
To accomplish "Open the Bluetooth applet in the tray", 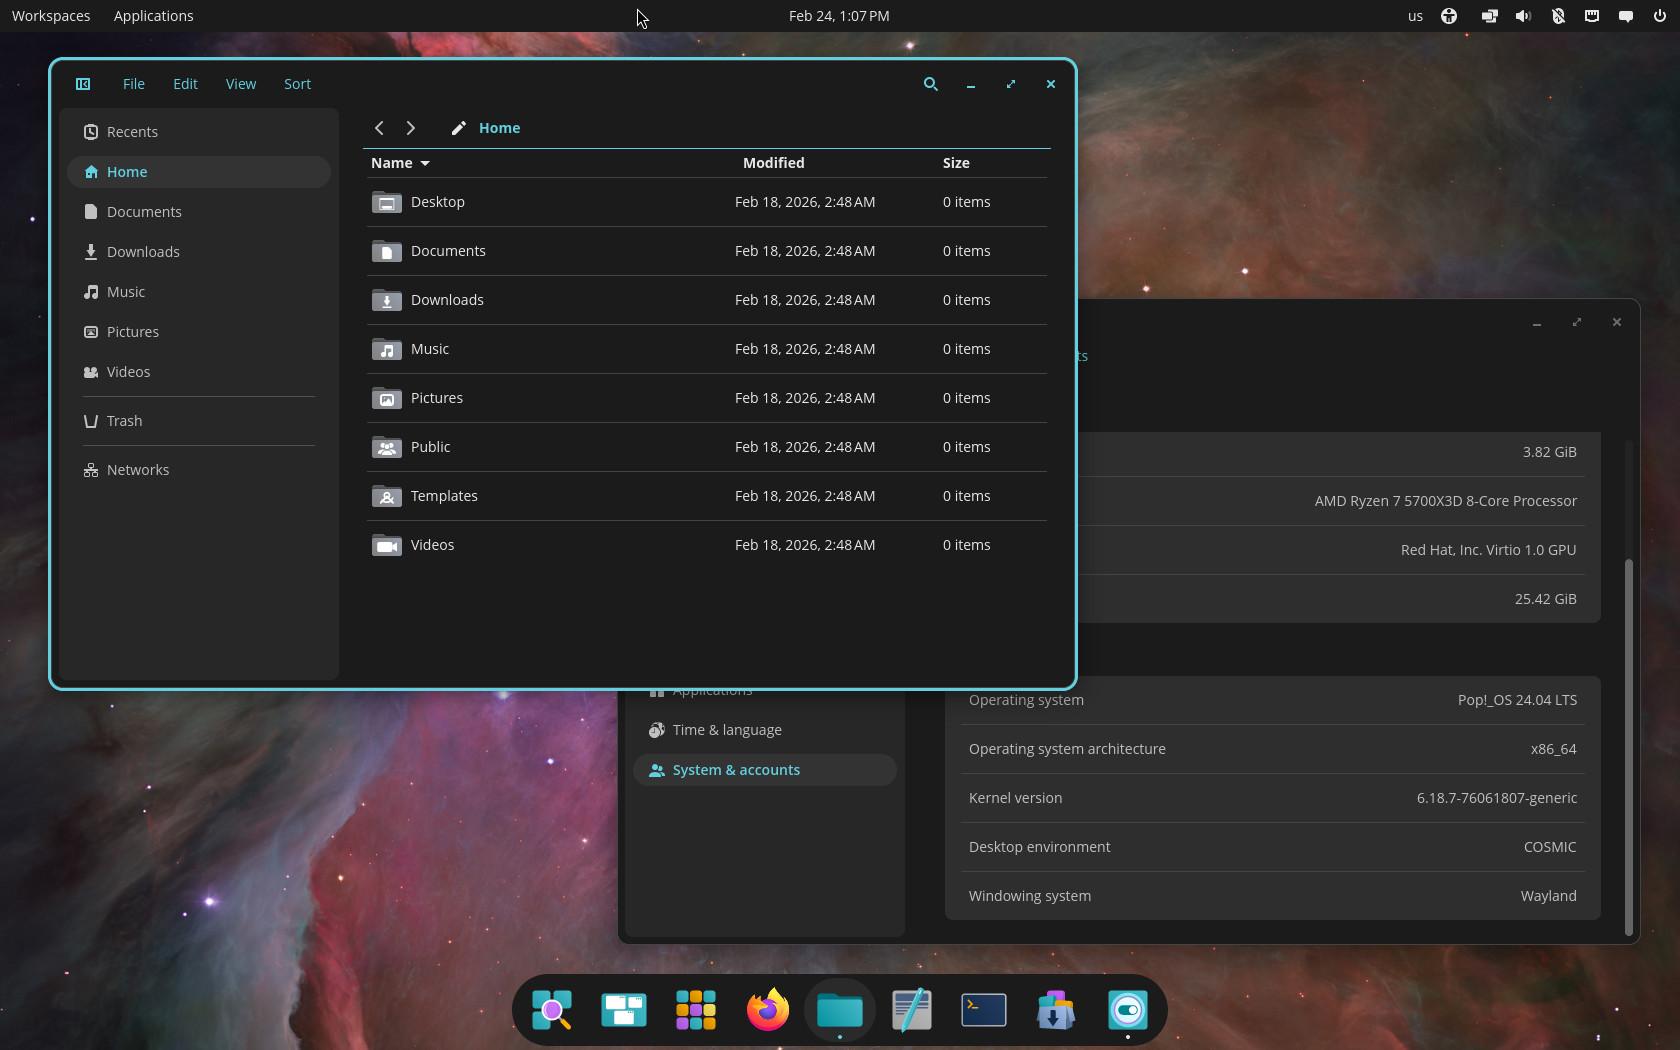I will pos(1557,16).
